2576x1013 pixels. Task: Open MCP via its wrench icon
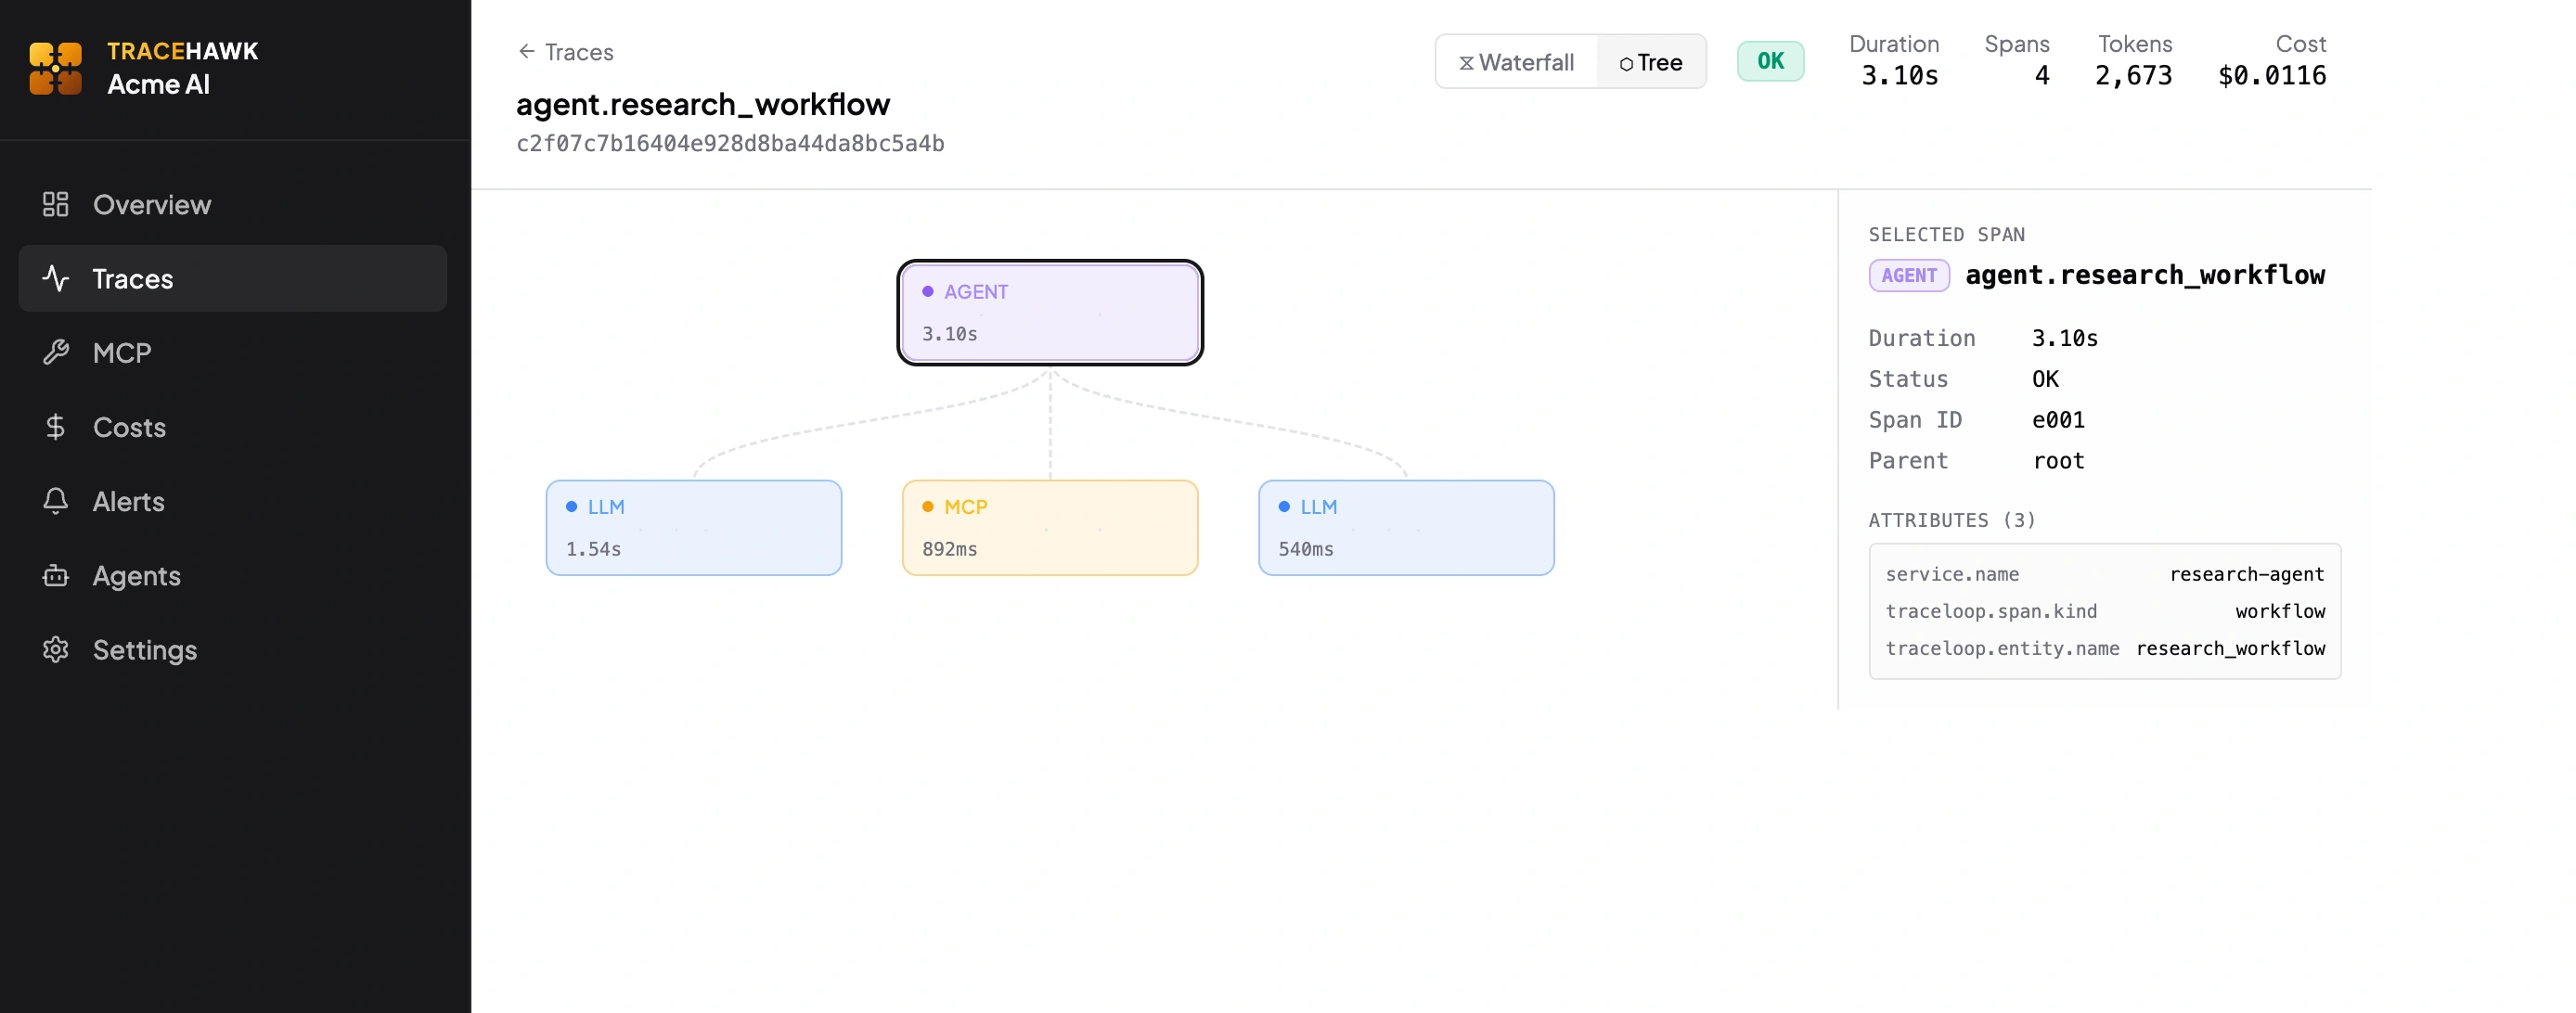[x=55, y=352]
